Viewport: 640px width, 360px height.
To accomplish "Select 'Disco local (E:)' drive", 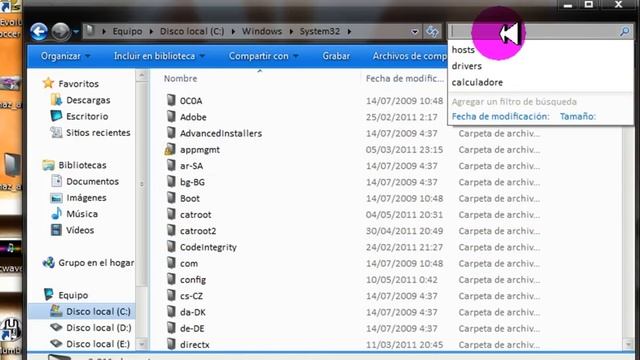I will coord(98,344).
